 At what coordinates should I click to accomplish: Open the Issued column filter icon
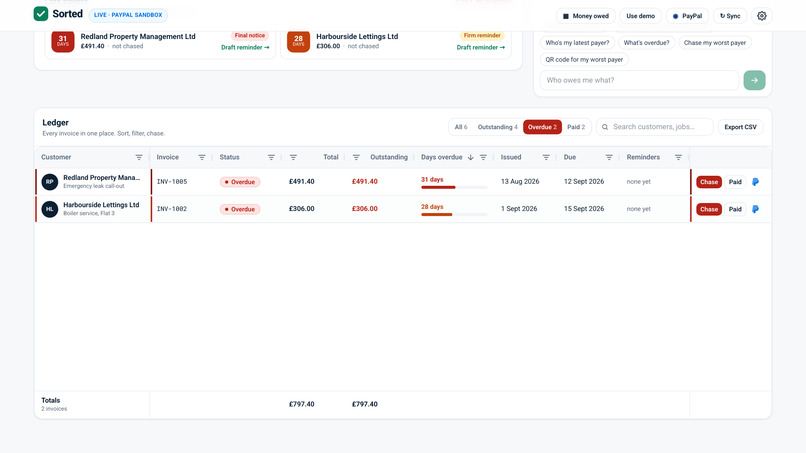(546, 157)
